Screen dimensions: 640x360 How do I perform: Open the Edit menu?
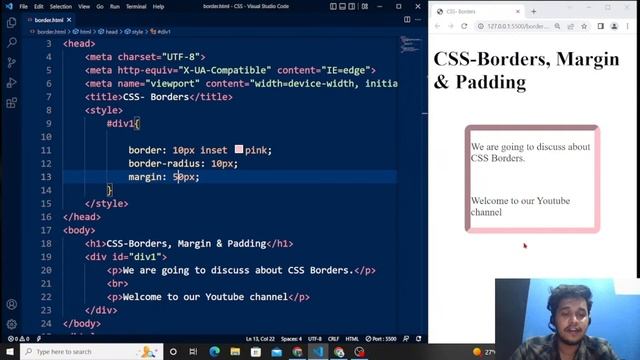(38, 7)
